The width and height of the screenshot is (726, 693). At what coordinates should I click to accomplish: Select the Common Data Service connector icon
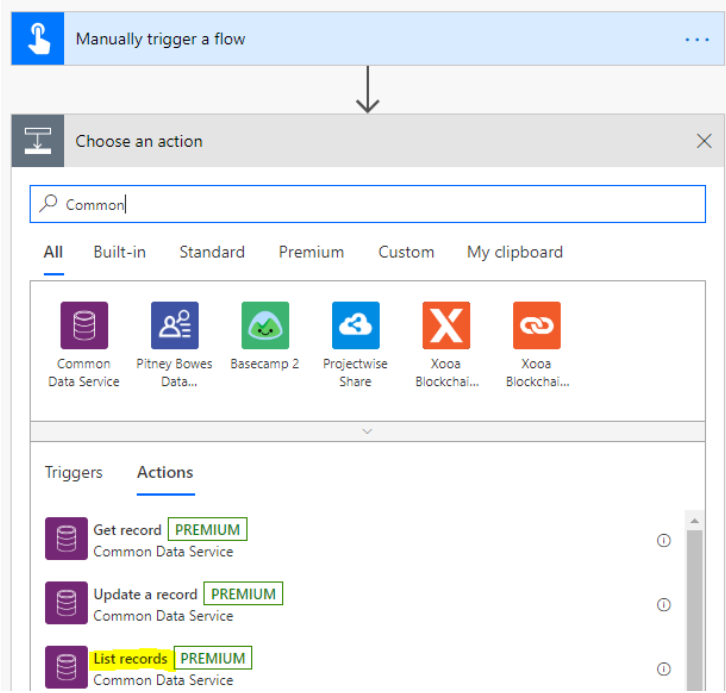pos(84,325)
